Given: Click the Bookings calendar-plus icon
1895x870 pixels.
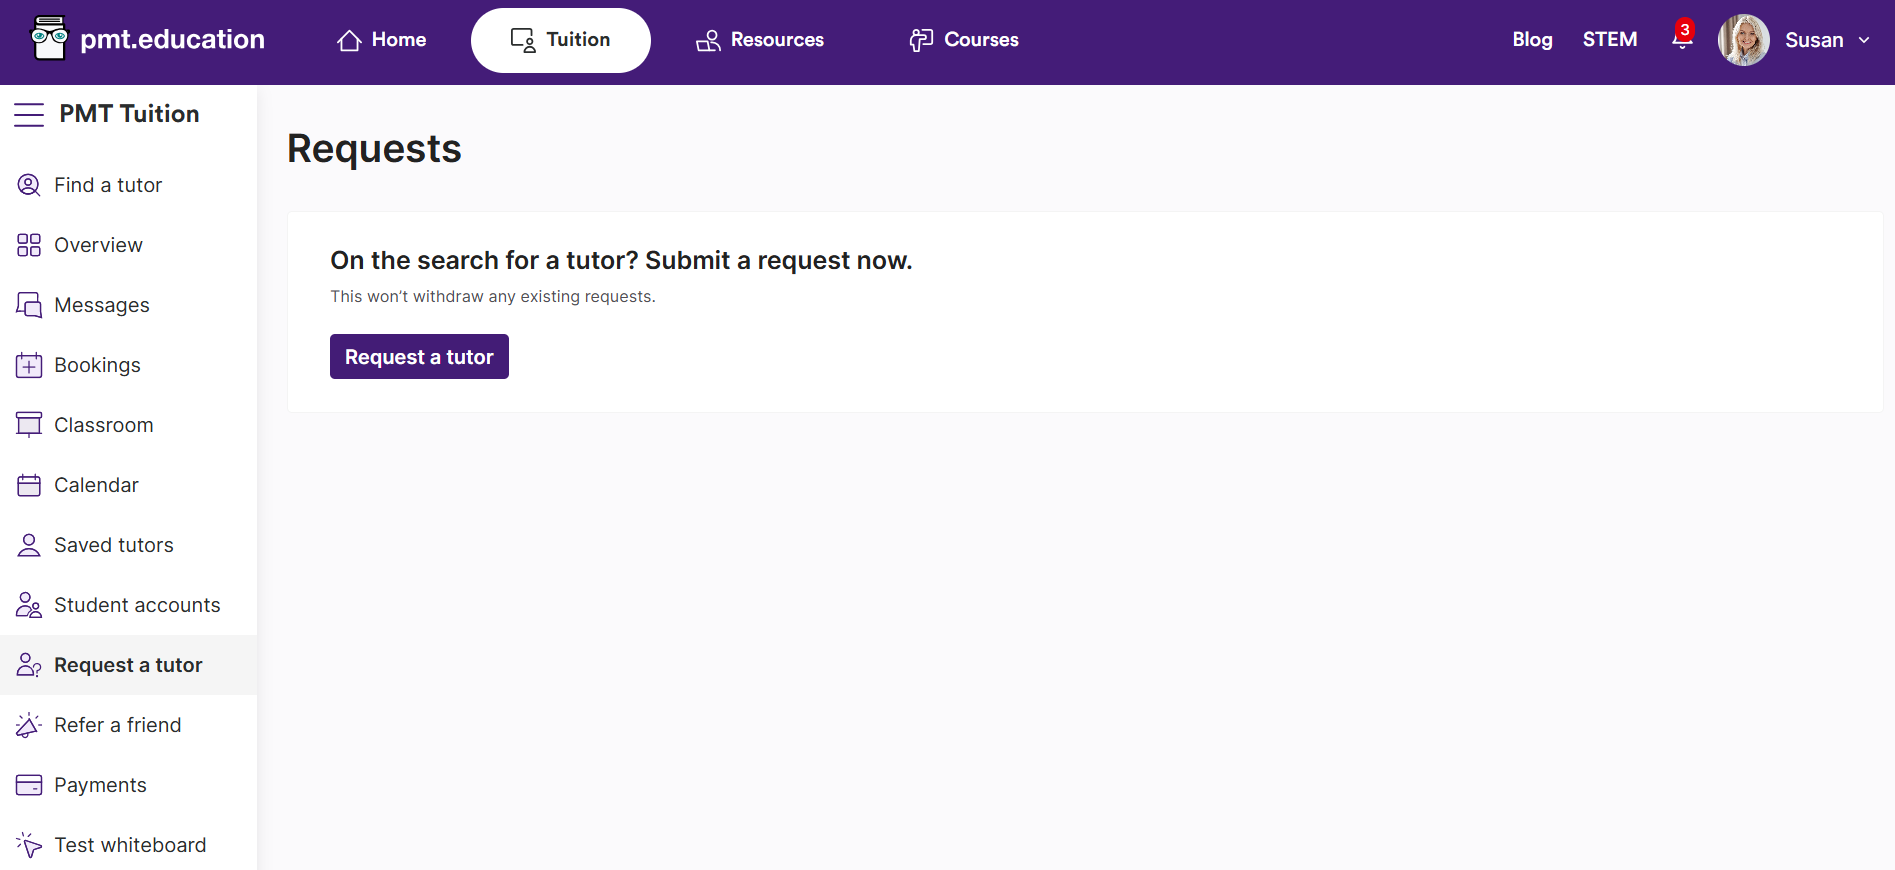Looking at the screenshot, I should coord(29,365).
